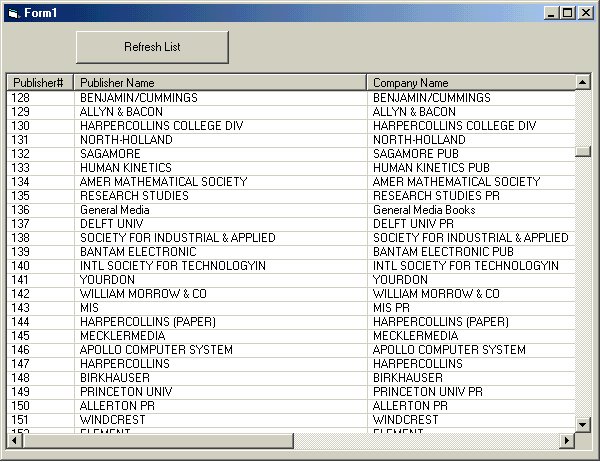This screenshot has width=600, height=462.
Task: Select publisher number 151
Action: pyautogui.click(x=20, y=420)
